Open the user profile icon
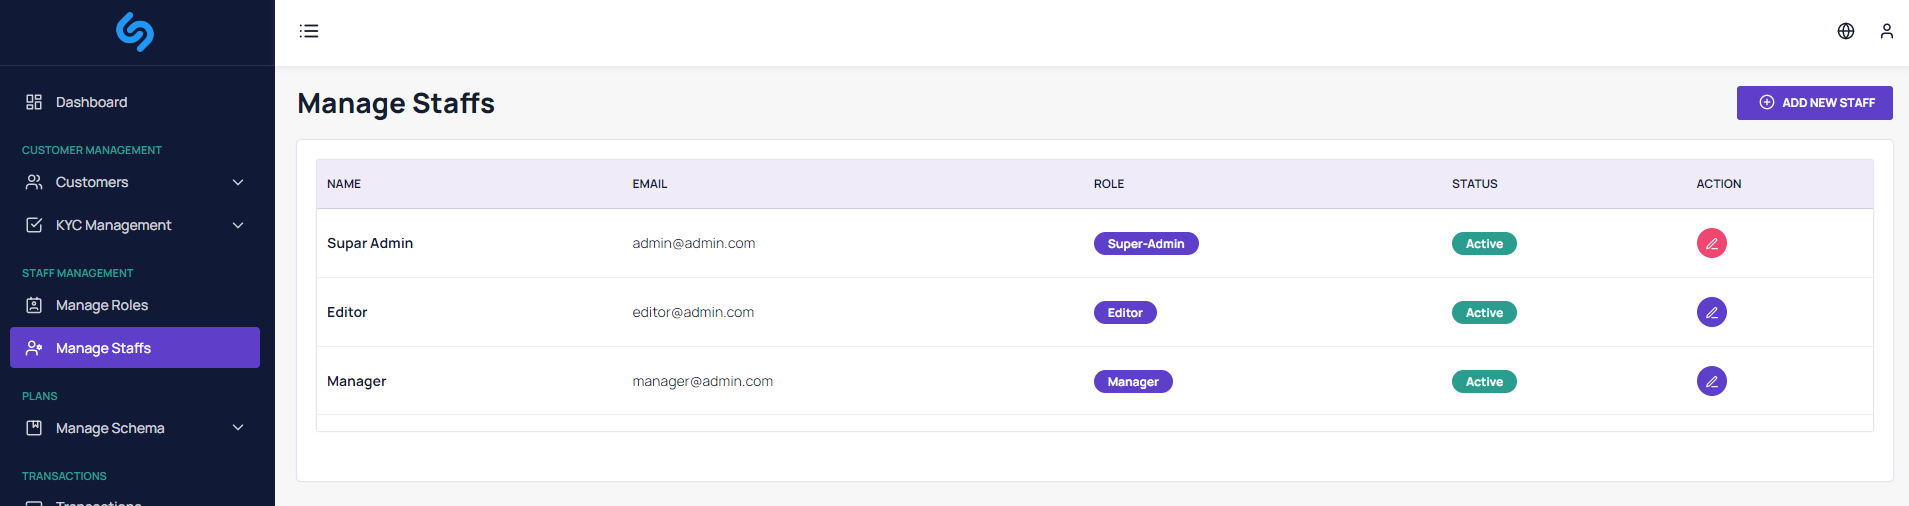The height and width of the screenshot is (506, 1909). coord(1886,31)
